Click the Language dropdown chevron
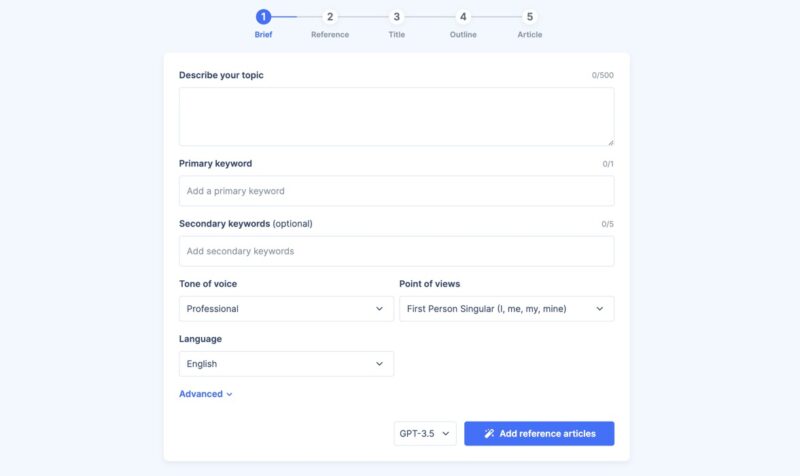The image size is (800, 476). pos(380,364)
